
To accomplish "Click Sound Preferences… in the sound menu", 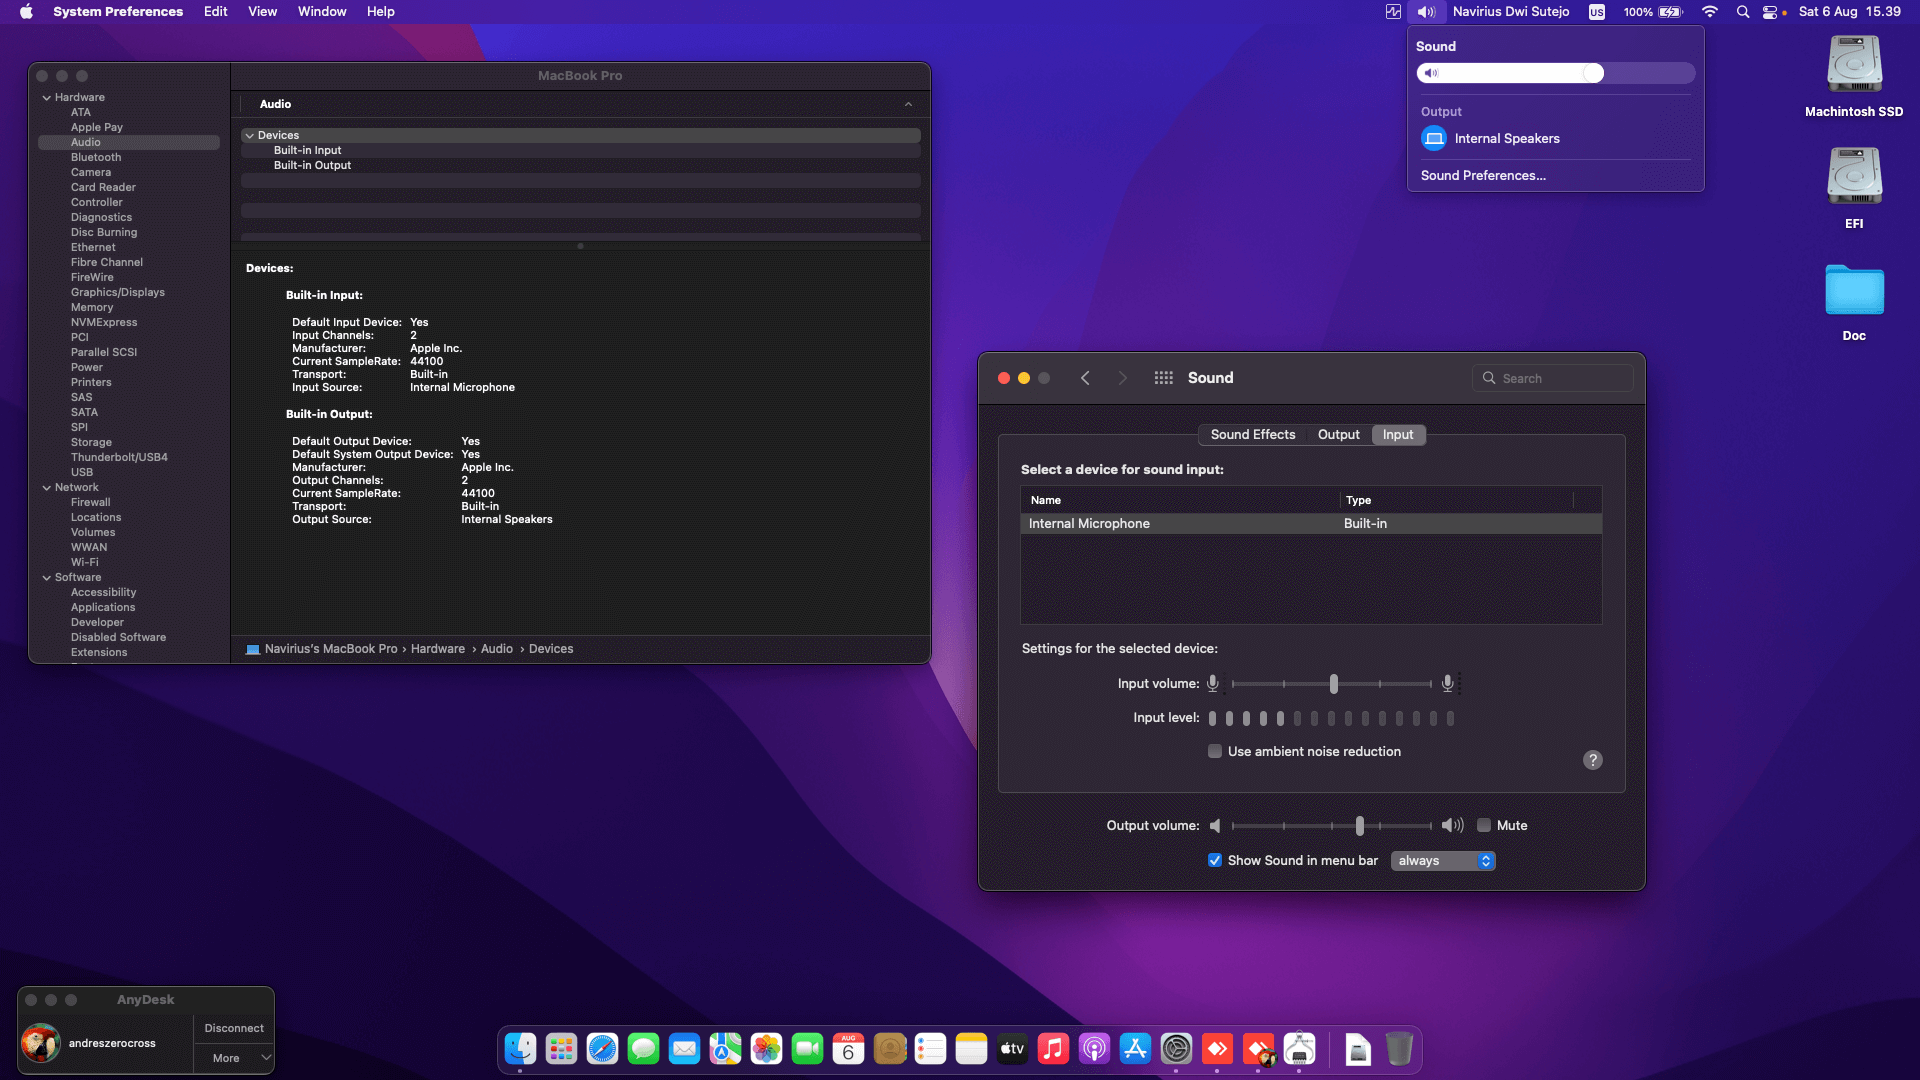I will pos(1483,175).
